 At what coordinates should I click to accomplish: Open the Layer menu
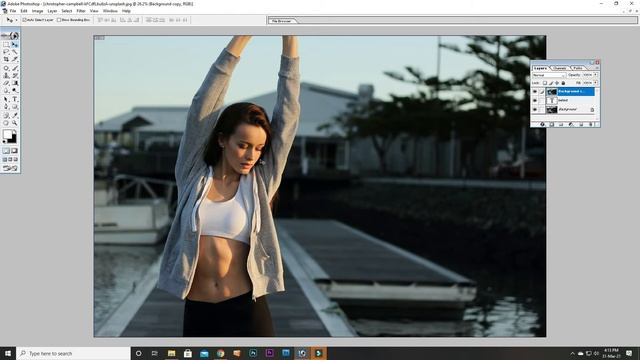[x=52, y=11]
